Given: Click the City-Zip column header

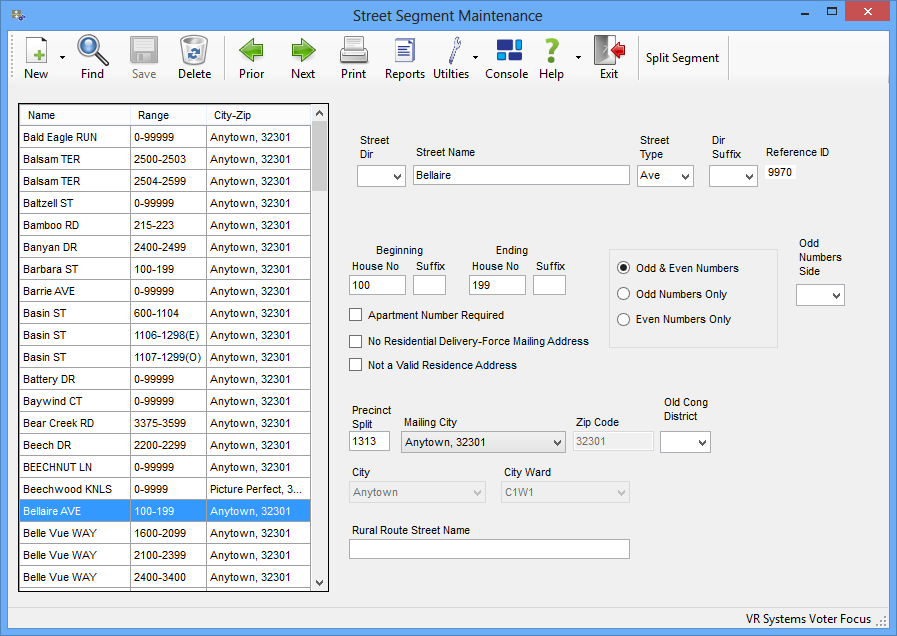Looking at the screenshot, I should tap(259, 115).
